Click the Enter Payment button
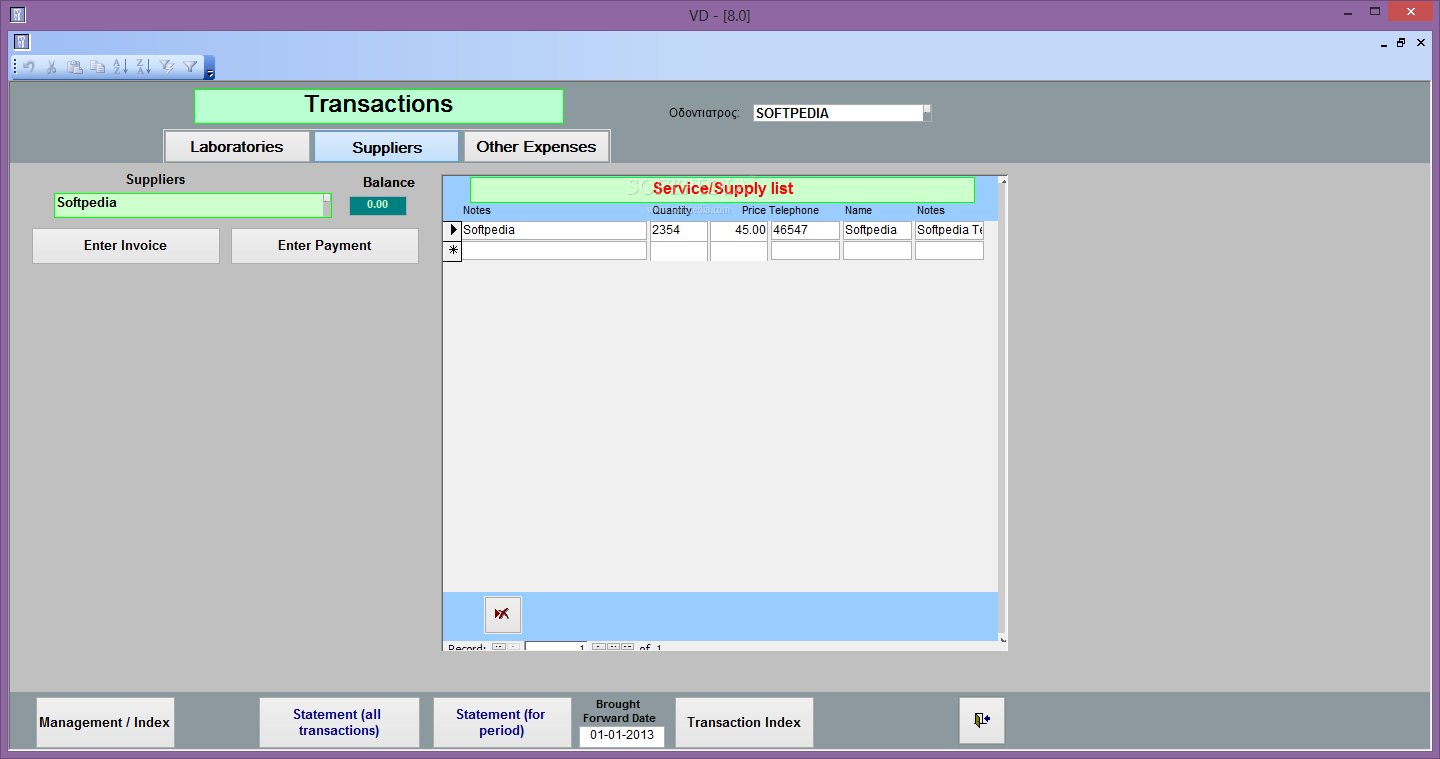The image size is (1440, 759). pyautogui.click(x=325, y=246)
